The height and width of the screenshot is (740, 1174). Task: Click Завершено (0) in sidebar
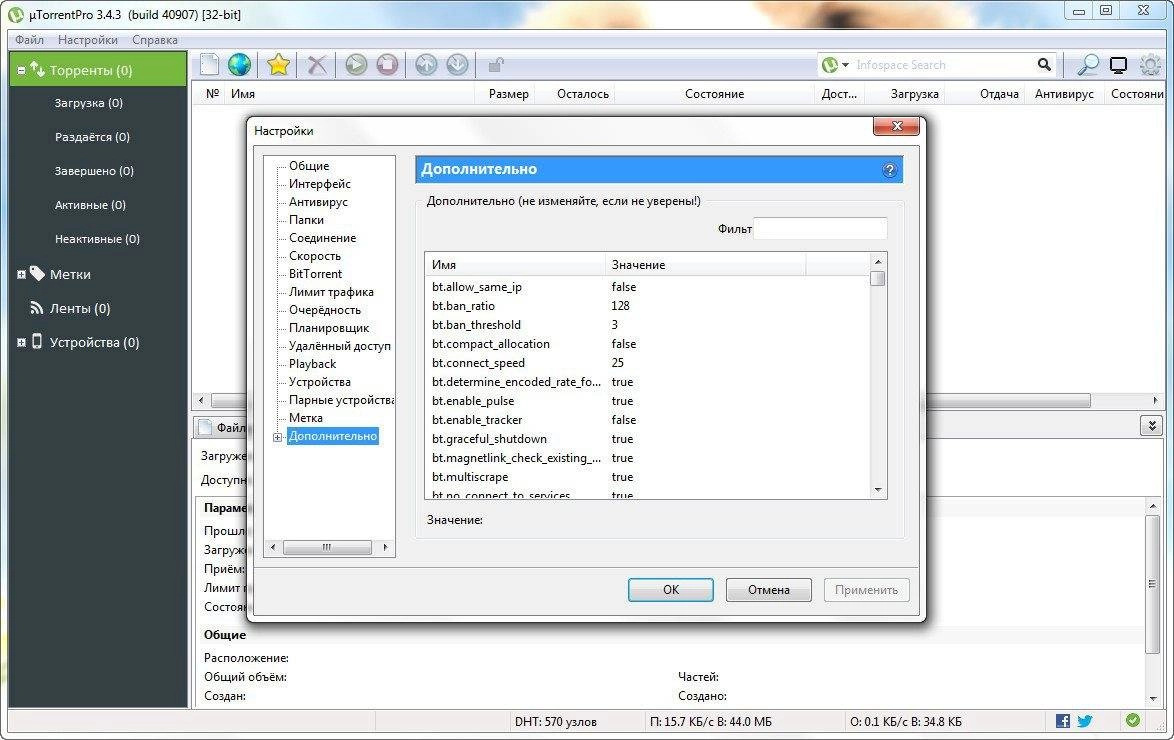click(94, 171)
